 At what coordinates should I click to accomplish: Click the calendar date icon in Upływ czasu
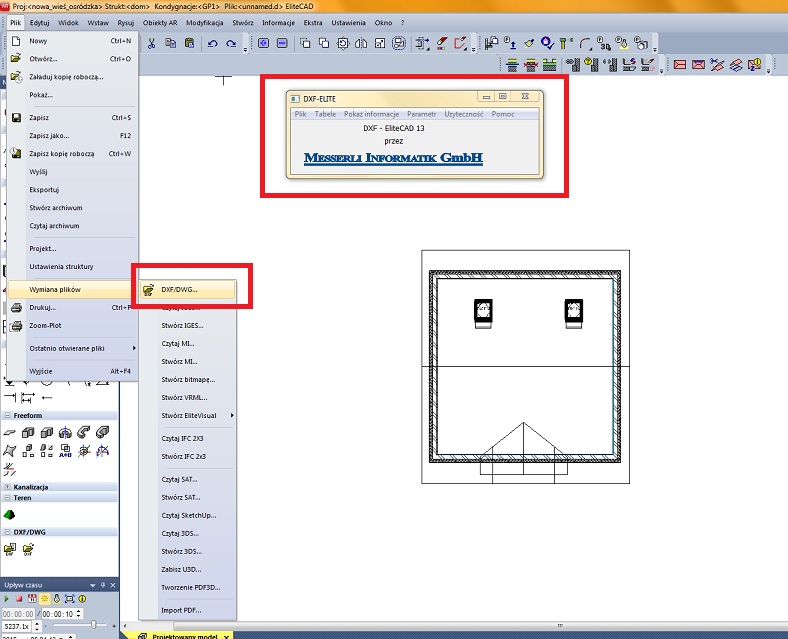[32, 598]
